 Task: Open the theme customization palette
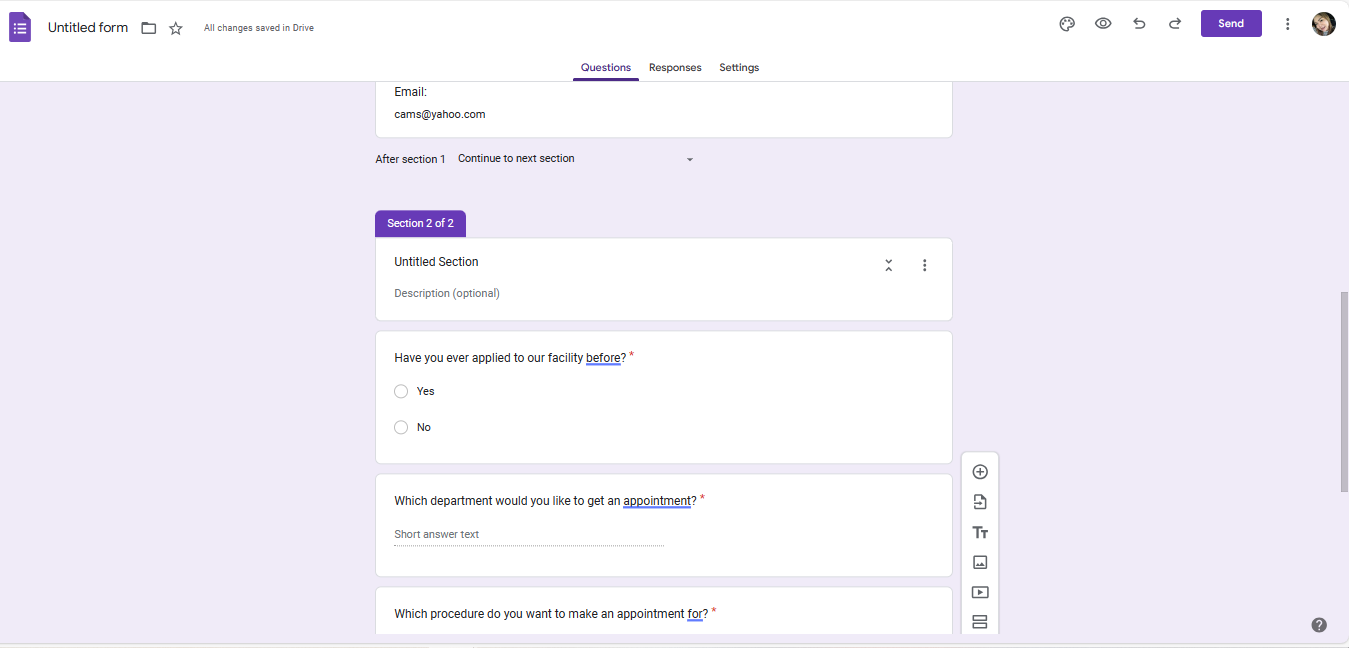coord(1067,24)
